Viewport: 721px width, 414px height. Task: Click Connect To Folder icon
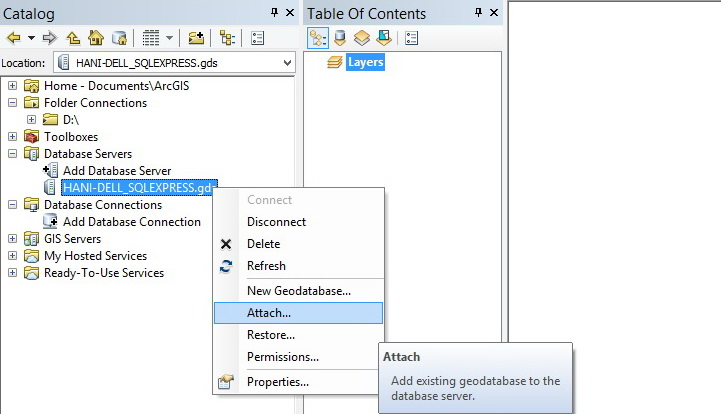coord(196,38)
